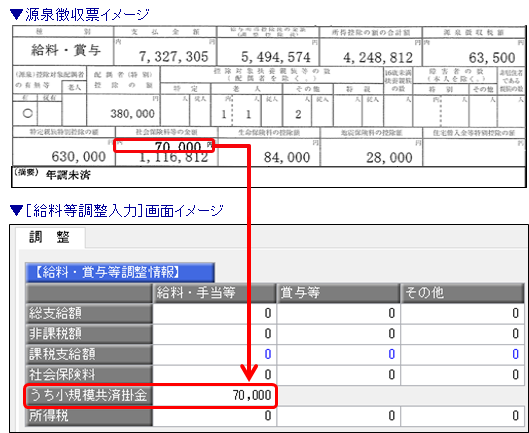Click 課税支給額 value under 給料・手当等
The image size is (529, 433).
tap(215, 354)
